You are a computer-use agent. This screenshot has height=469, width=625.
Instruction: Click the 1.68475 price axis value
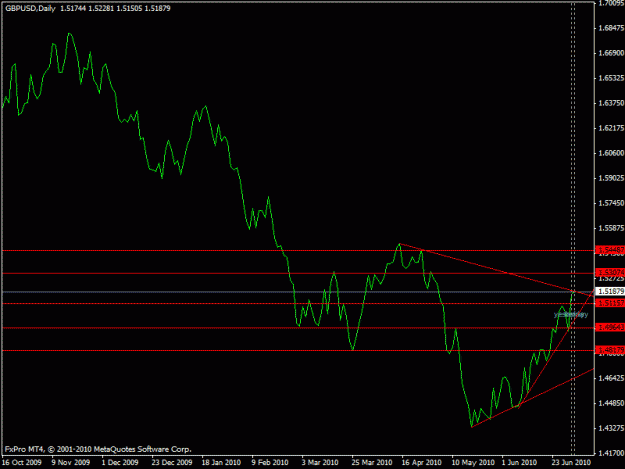[611, 28]
